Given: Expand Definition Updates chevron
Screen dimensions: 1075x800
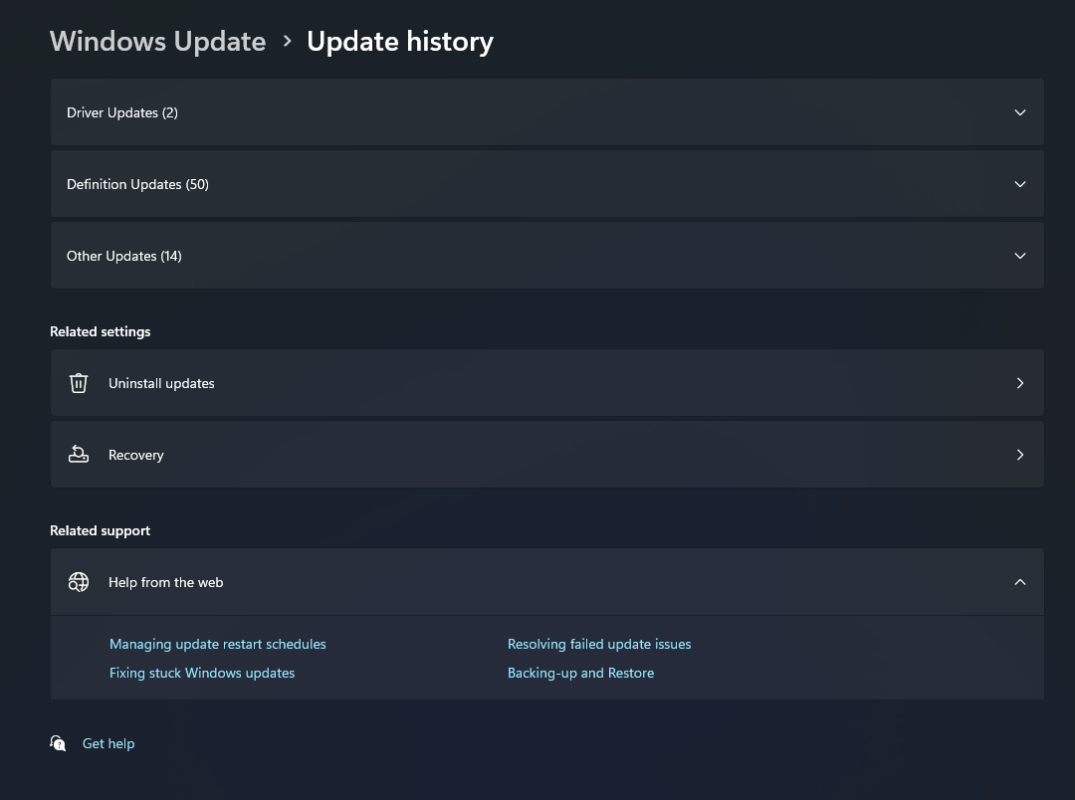Looking at the screenshot, I should 1019,184.
